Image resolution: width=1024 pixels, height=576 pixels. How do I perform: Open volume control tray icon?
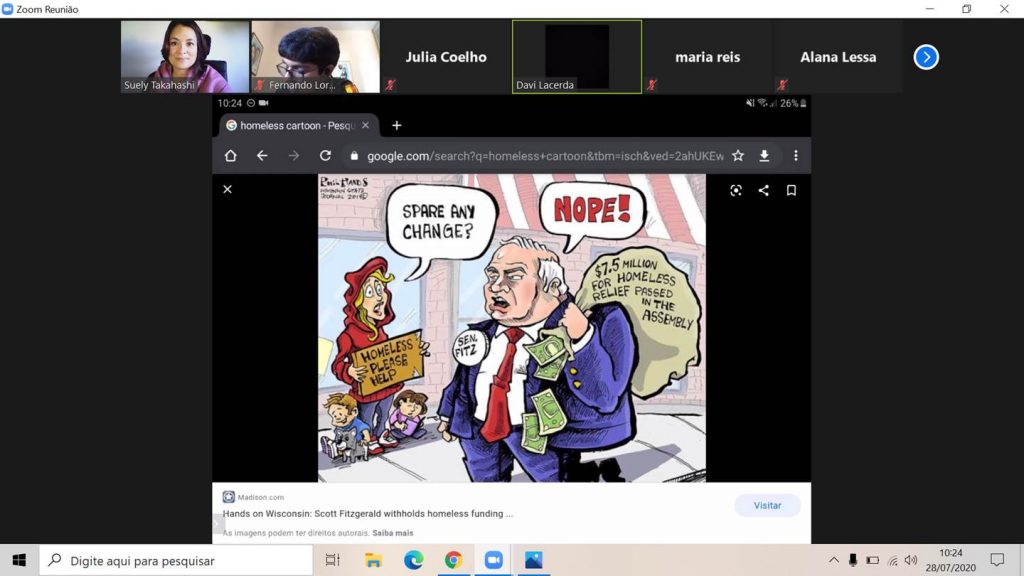tap(911, 560)
